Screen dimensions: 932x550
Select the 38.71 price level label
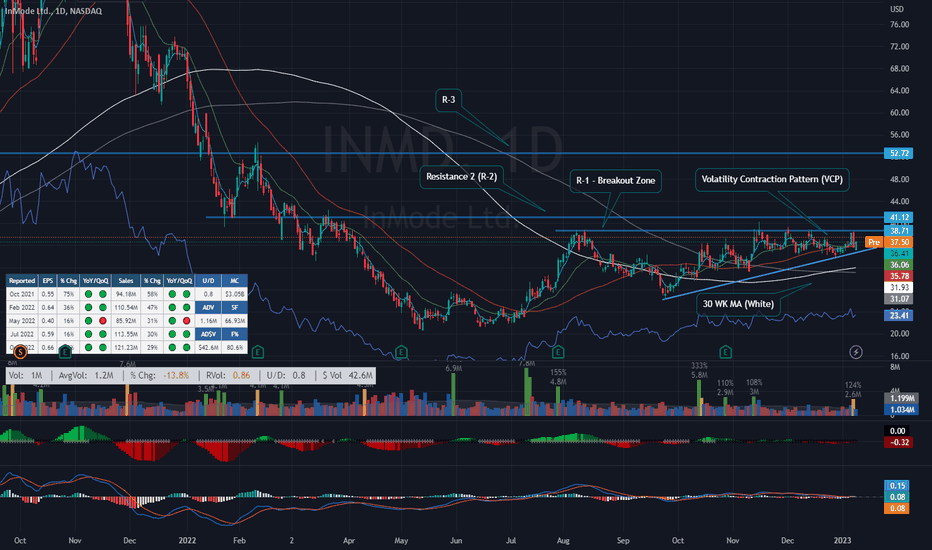(x=898, y=231)
